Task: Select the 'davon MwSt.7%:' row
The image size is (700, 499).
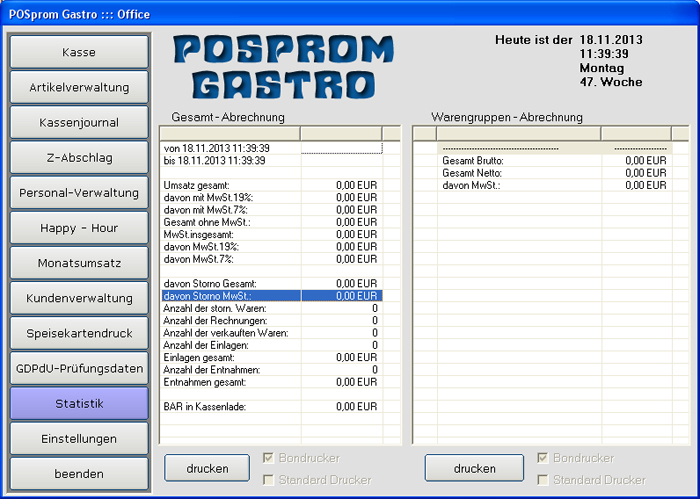Action: (x=271, y=259)
